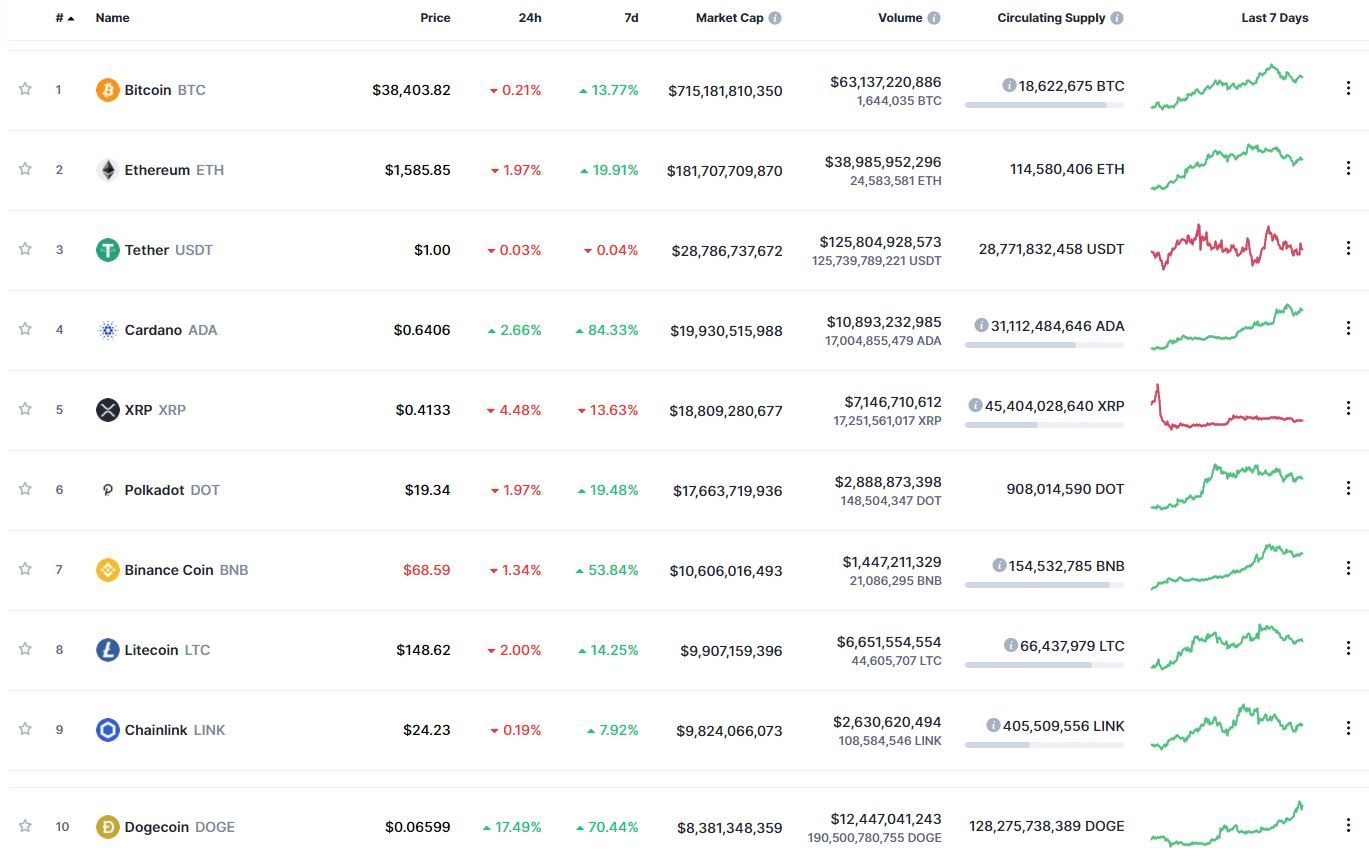Viewport: 1369px width, 864px height.
Task: Open the three-dot menu for Dogecoin
Action: [x=1348, y=826]
